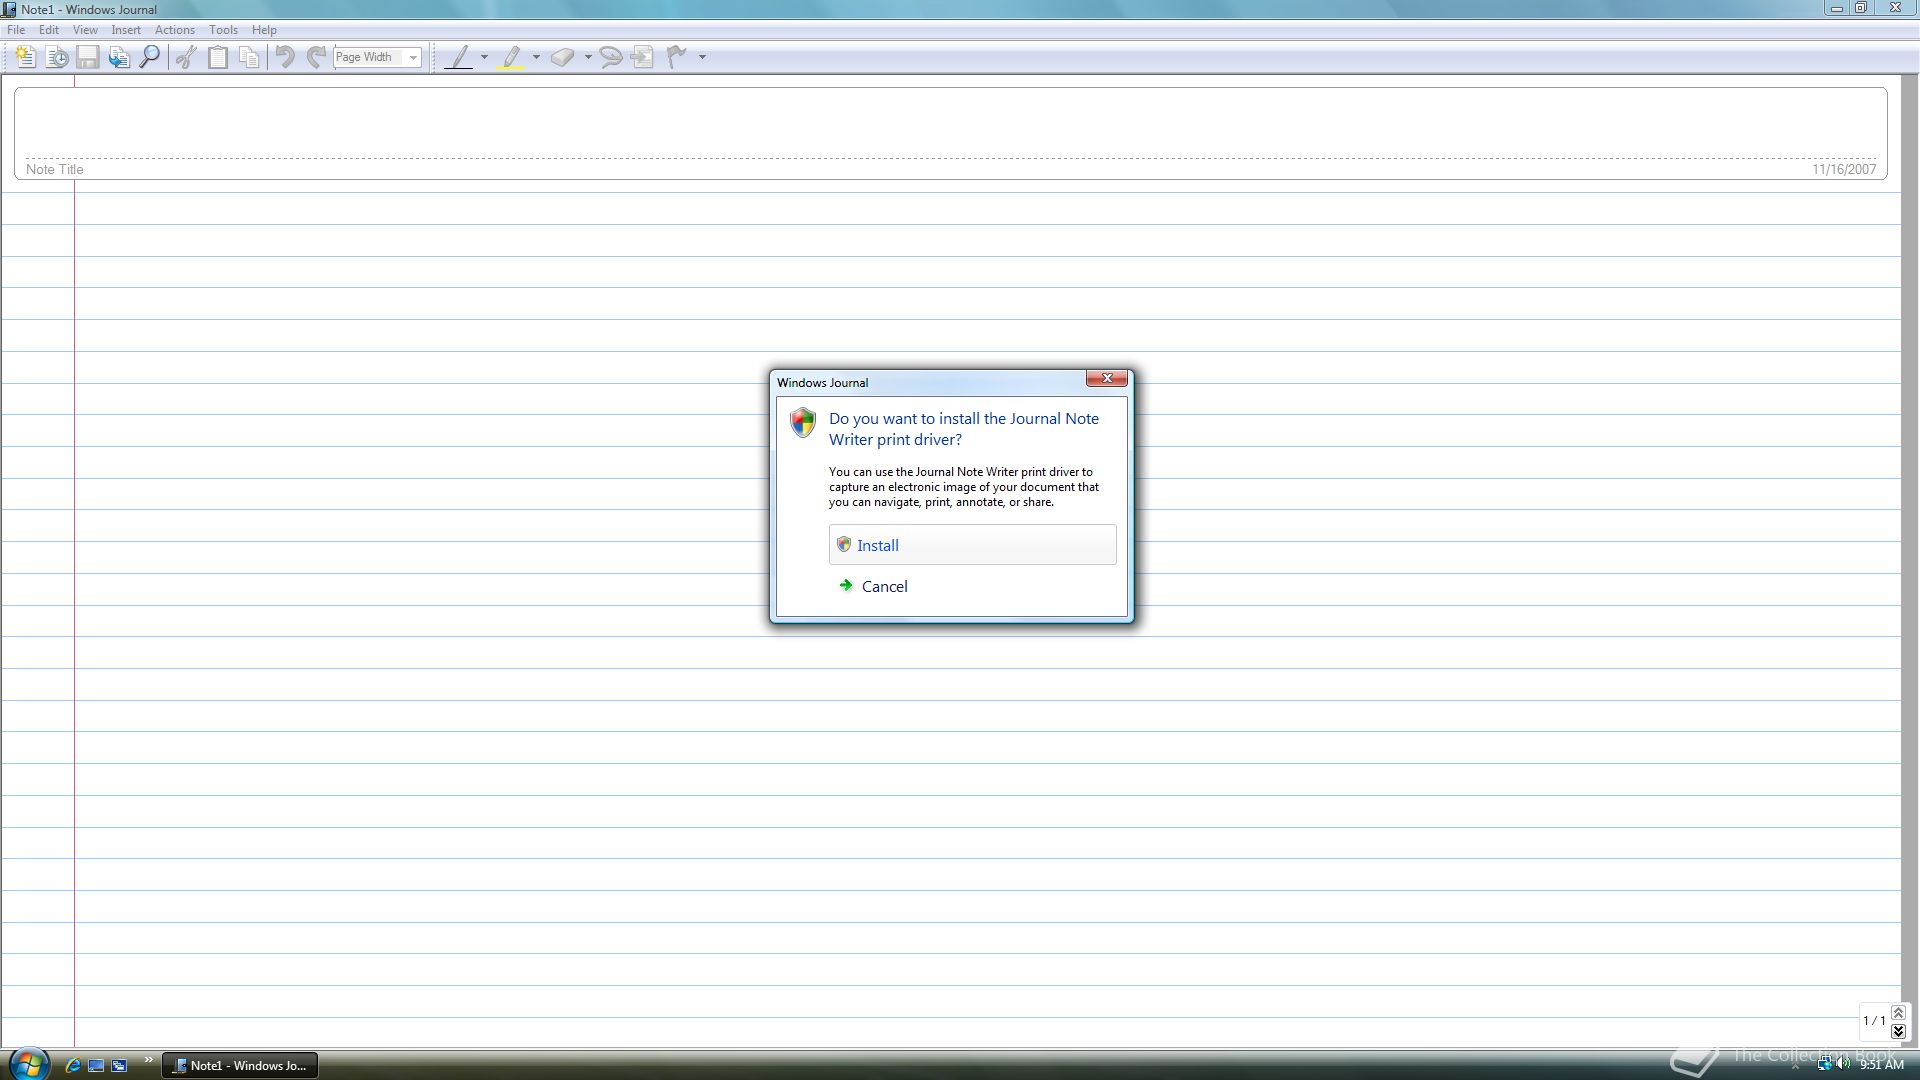Open the Insert menu
This screenshot has width=1920, height=1080.
click(x=126, y=30)
